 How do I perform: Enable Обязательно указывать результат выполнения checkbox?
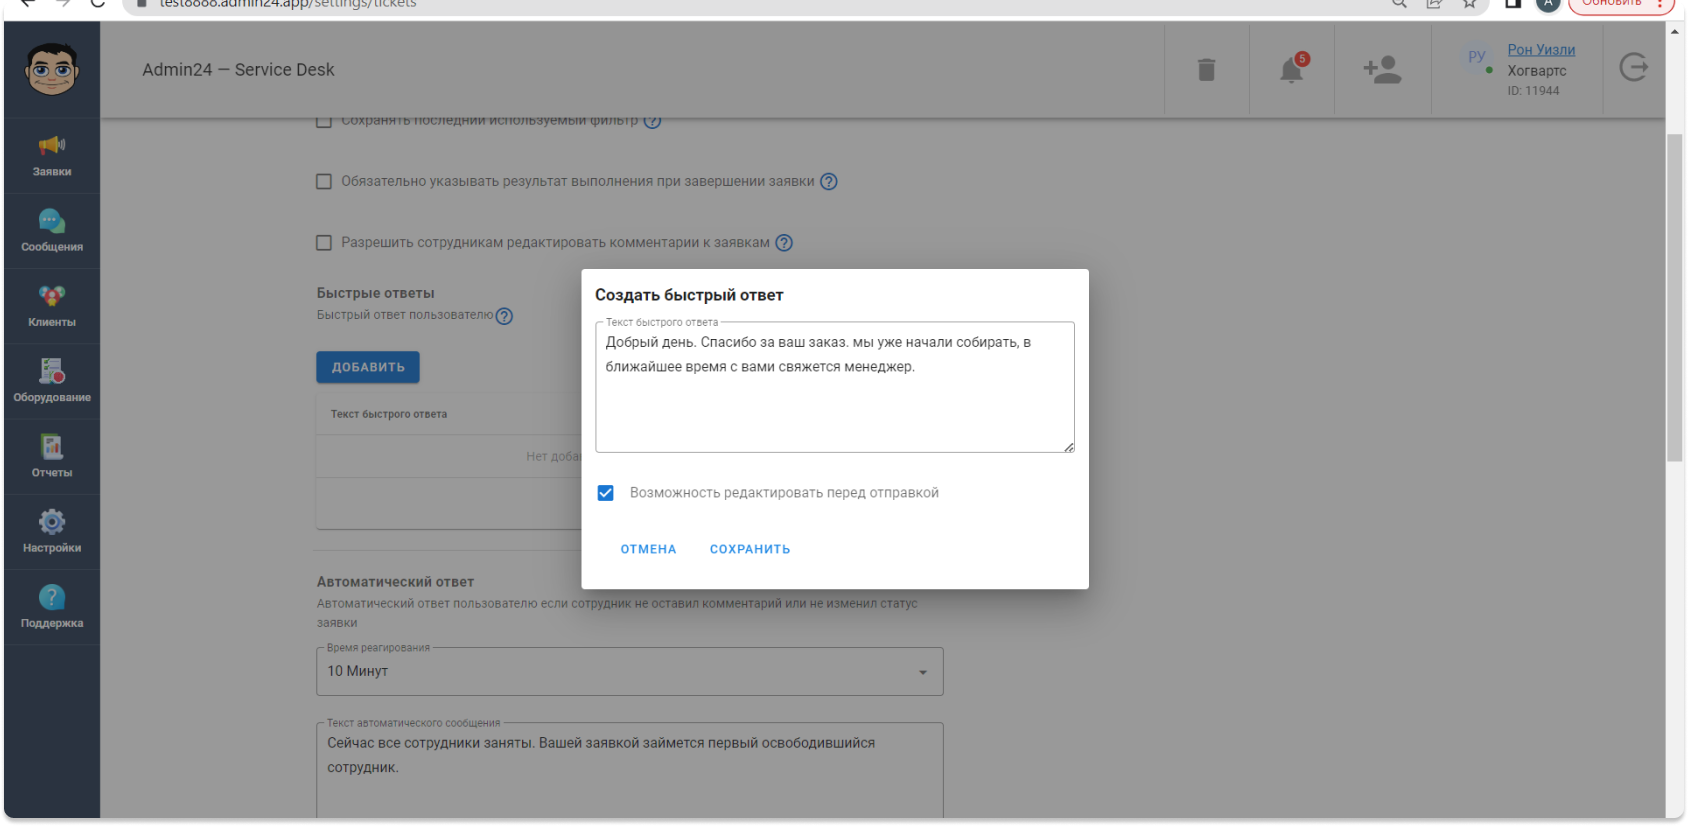tap(324, 182)
